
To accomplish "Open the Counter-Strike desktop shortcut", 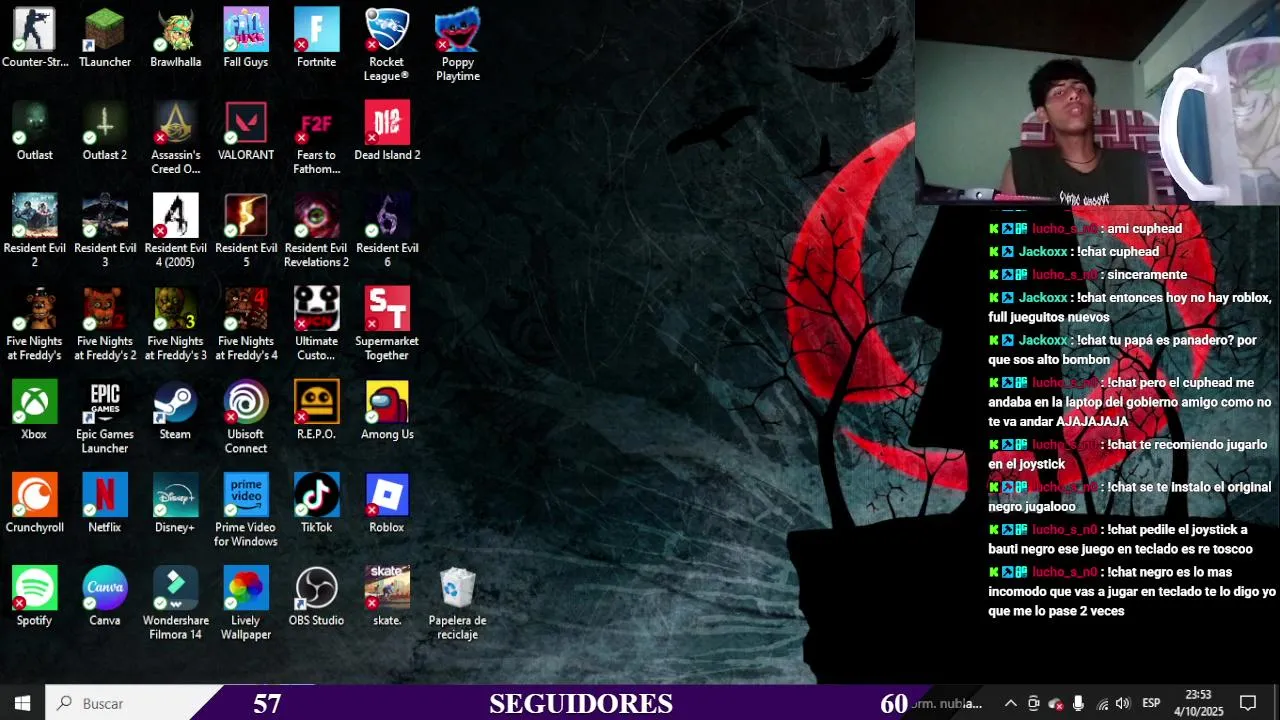I will tap(34, 39).
